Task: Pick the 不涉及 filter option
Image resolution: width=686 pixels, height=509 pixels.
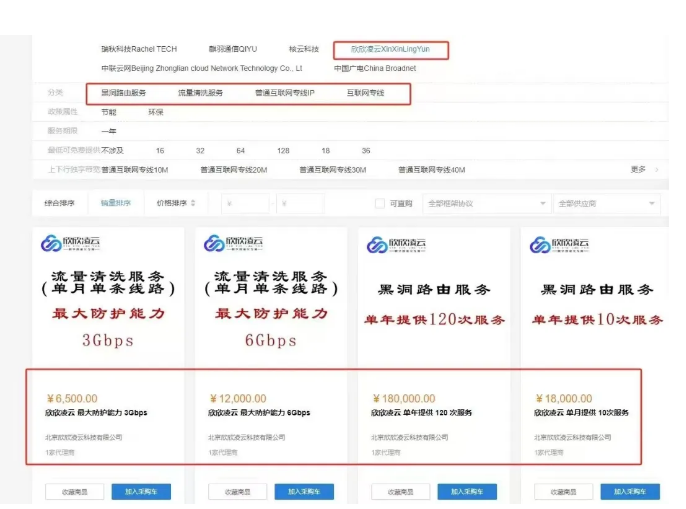Action: click(x=112, y=151)
